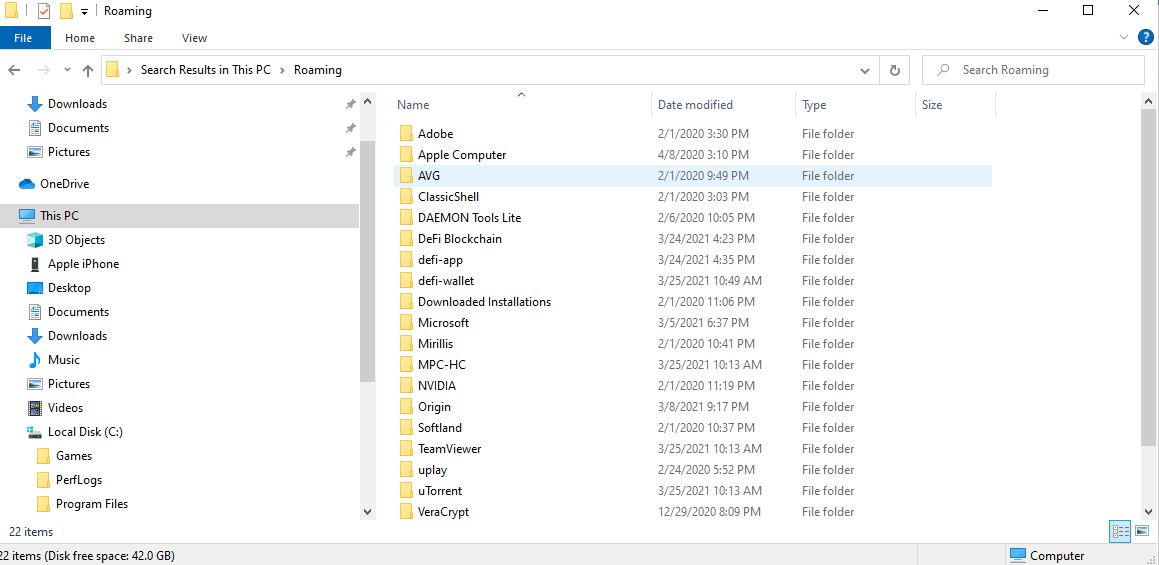Switch to the View ribbon tab

tap(194, 38)
